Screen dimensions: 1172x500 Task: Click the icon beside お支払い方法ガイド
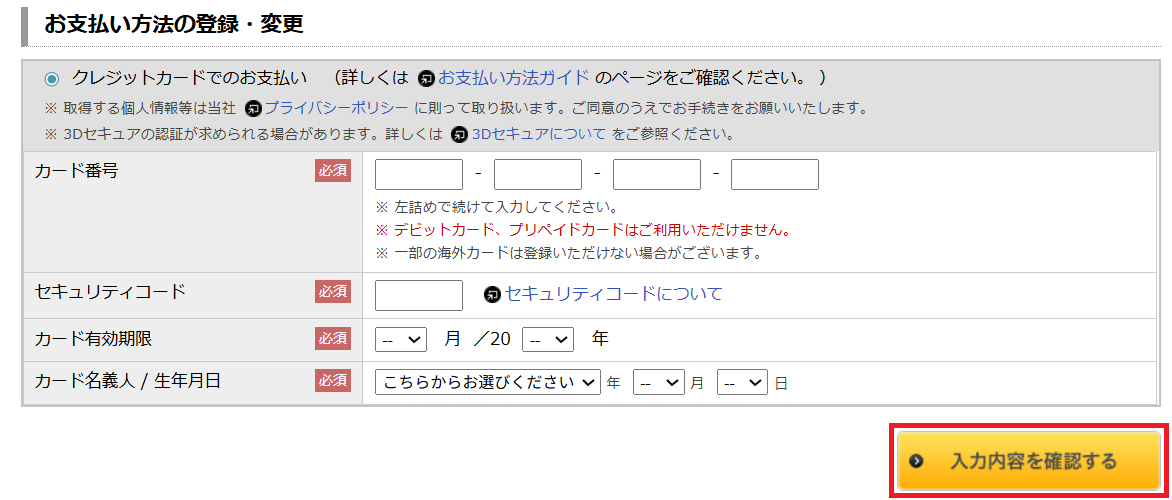pyautogui.click(x=427, y=78)
